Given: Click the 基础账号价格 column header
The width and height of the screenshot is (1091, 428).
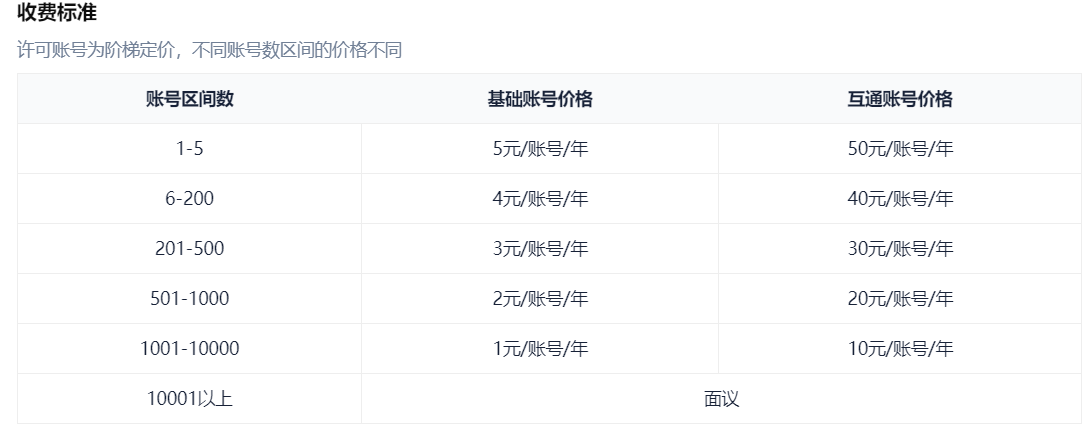Looking at the screenshot, I should coord(540,99).
